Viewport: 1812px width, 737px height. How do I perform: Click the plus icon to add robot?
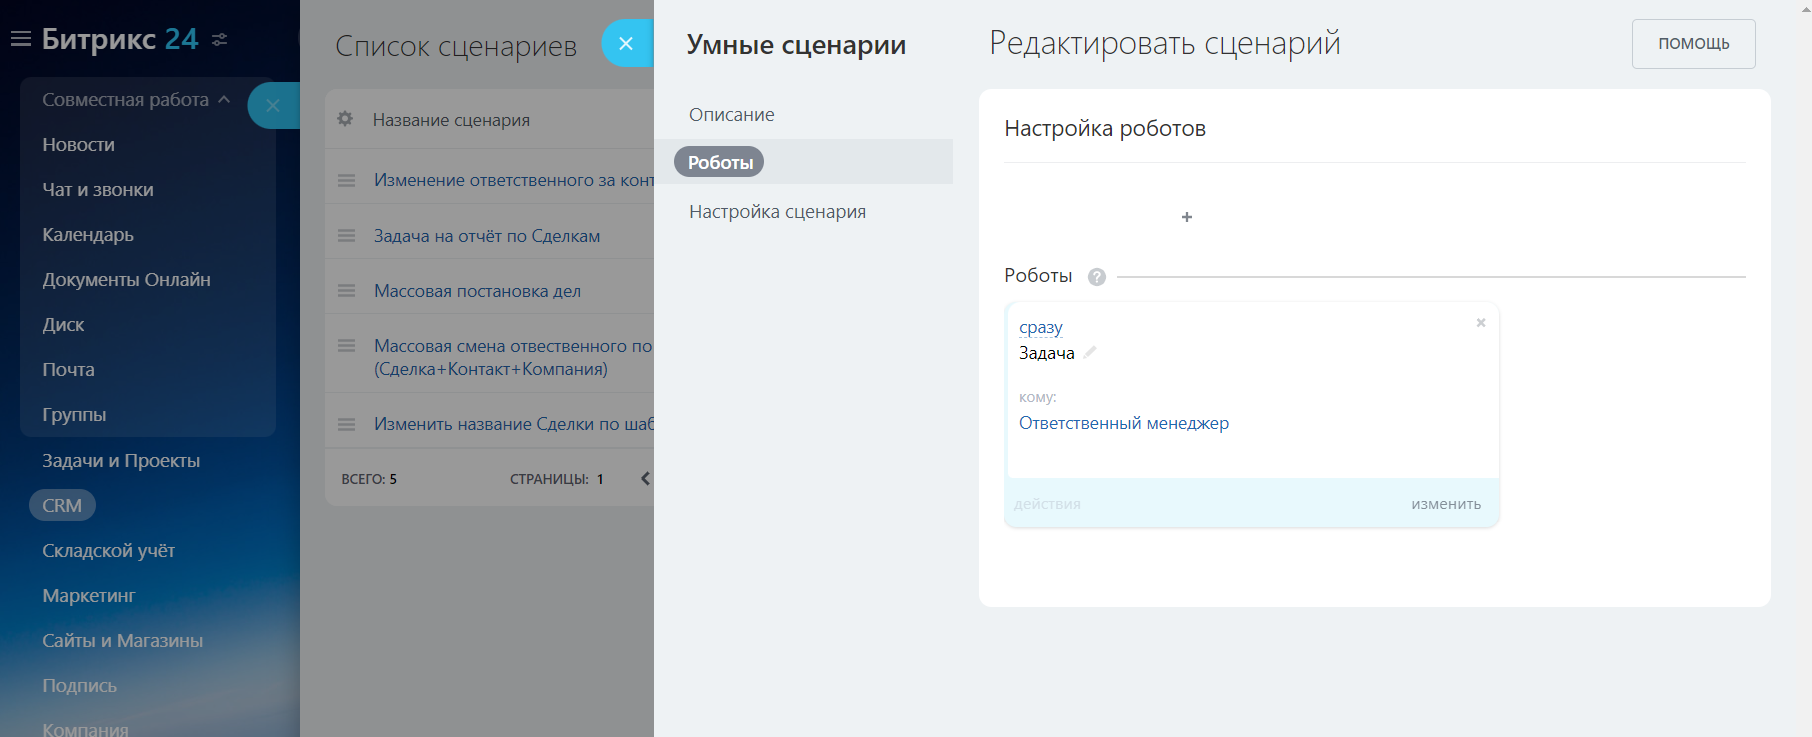click(x=1187, y=217)
